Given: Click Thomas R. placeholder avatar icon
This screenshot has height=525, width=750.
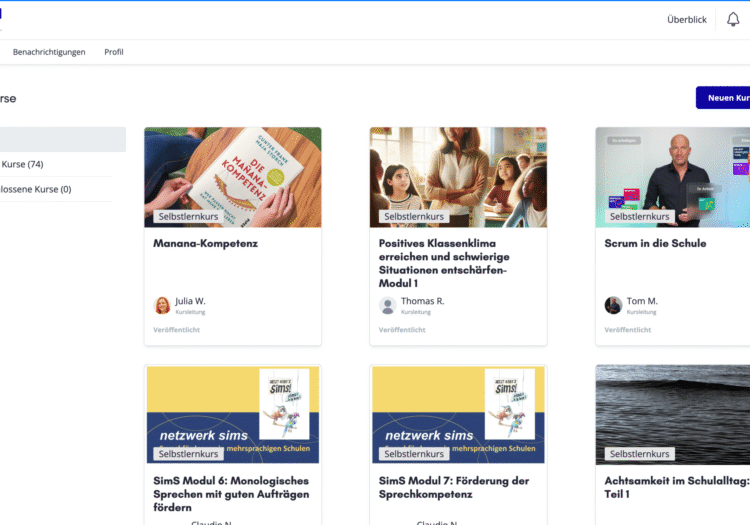Looking at the screenshot, I should pos(387,305).
